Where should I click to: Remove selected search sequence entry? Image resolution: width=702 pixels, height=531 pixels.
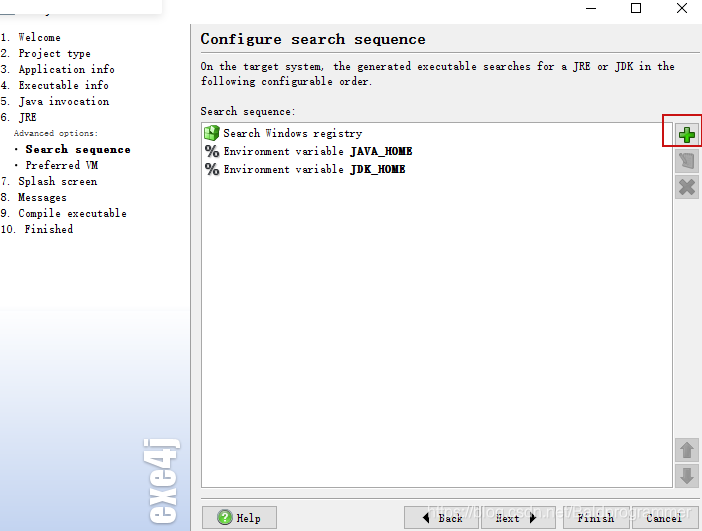[x=687, y=187]
